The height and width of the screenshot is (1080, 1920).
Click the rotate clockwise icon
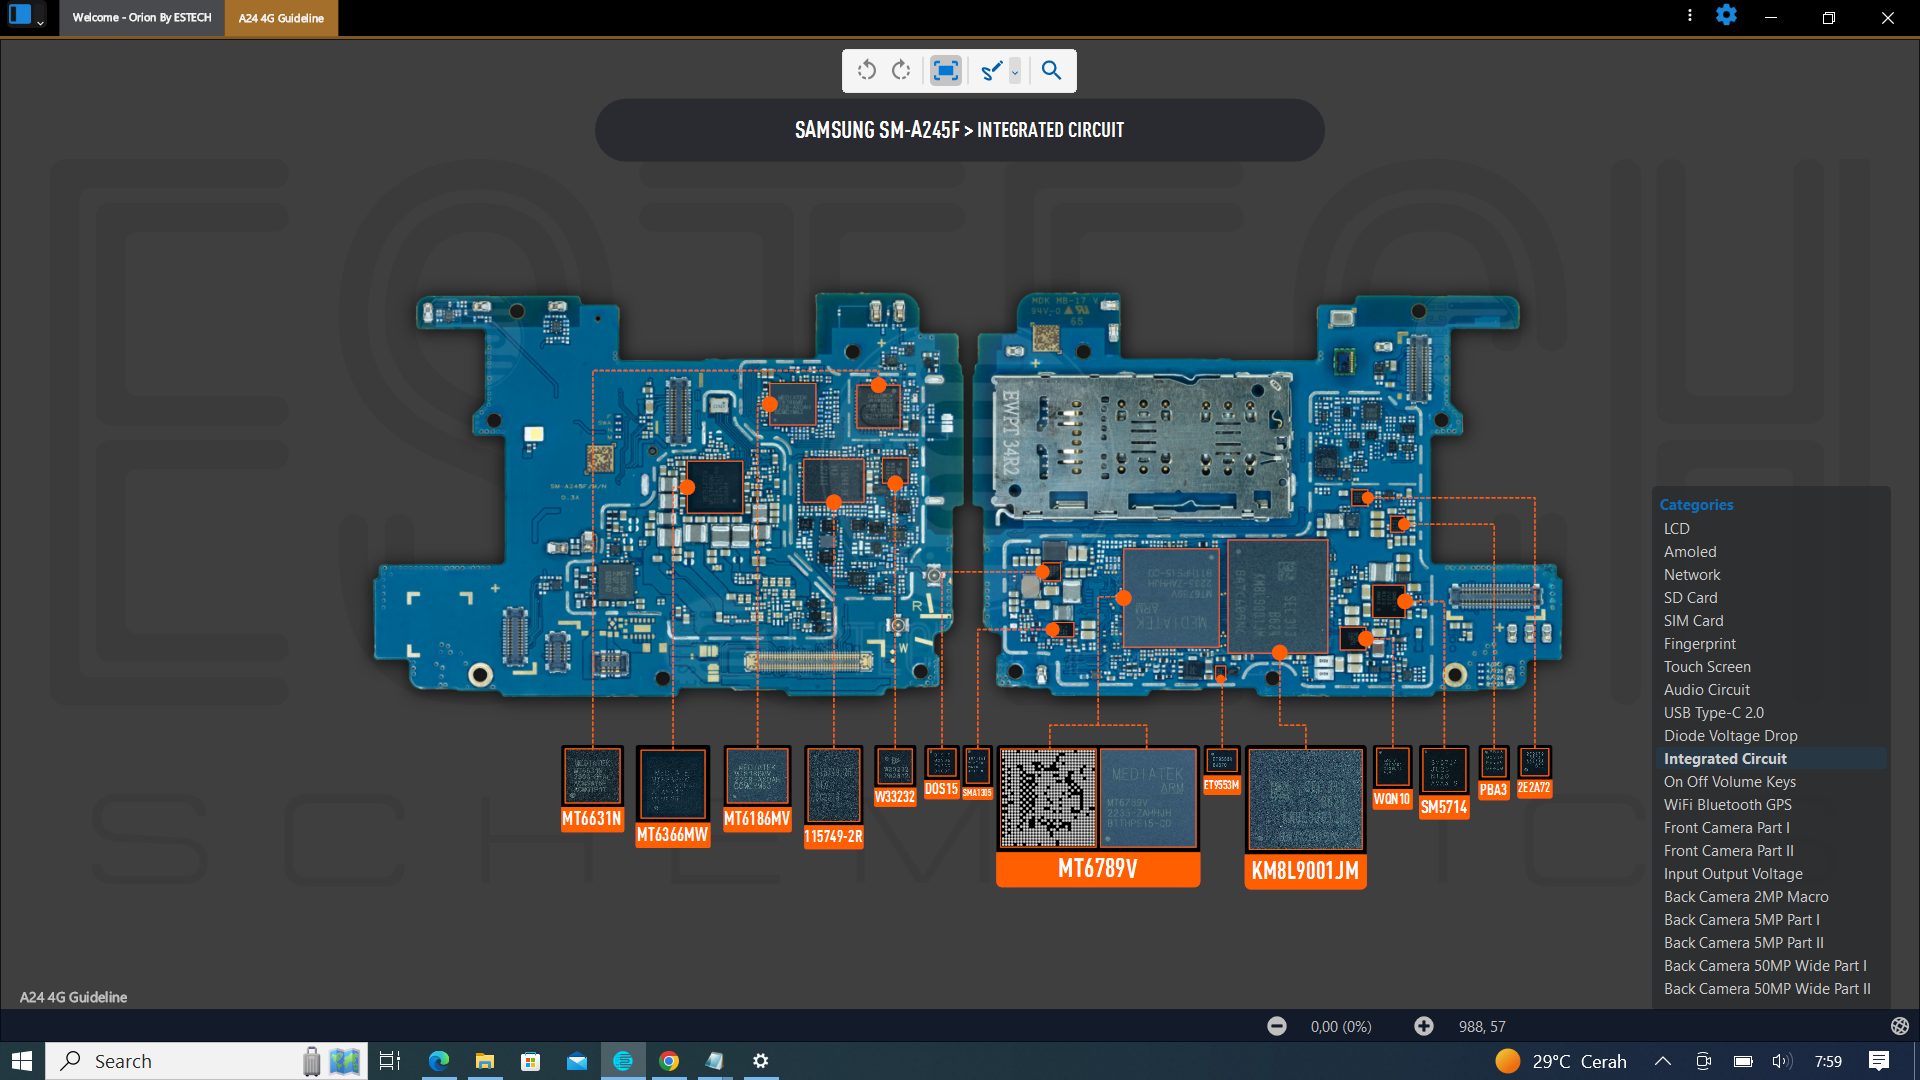tap(902, 70)
